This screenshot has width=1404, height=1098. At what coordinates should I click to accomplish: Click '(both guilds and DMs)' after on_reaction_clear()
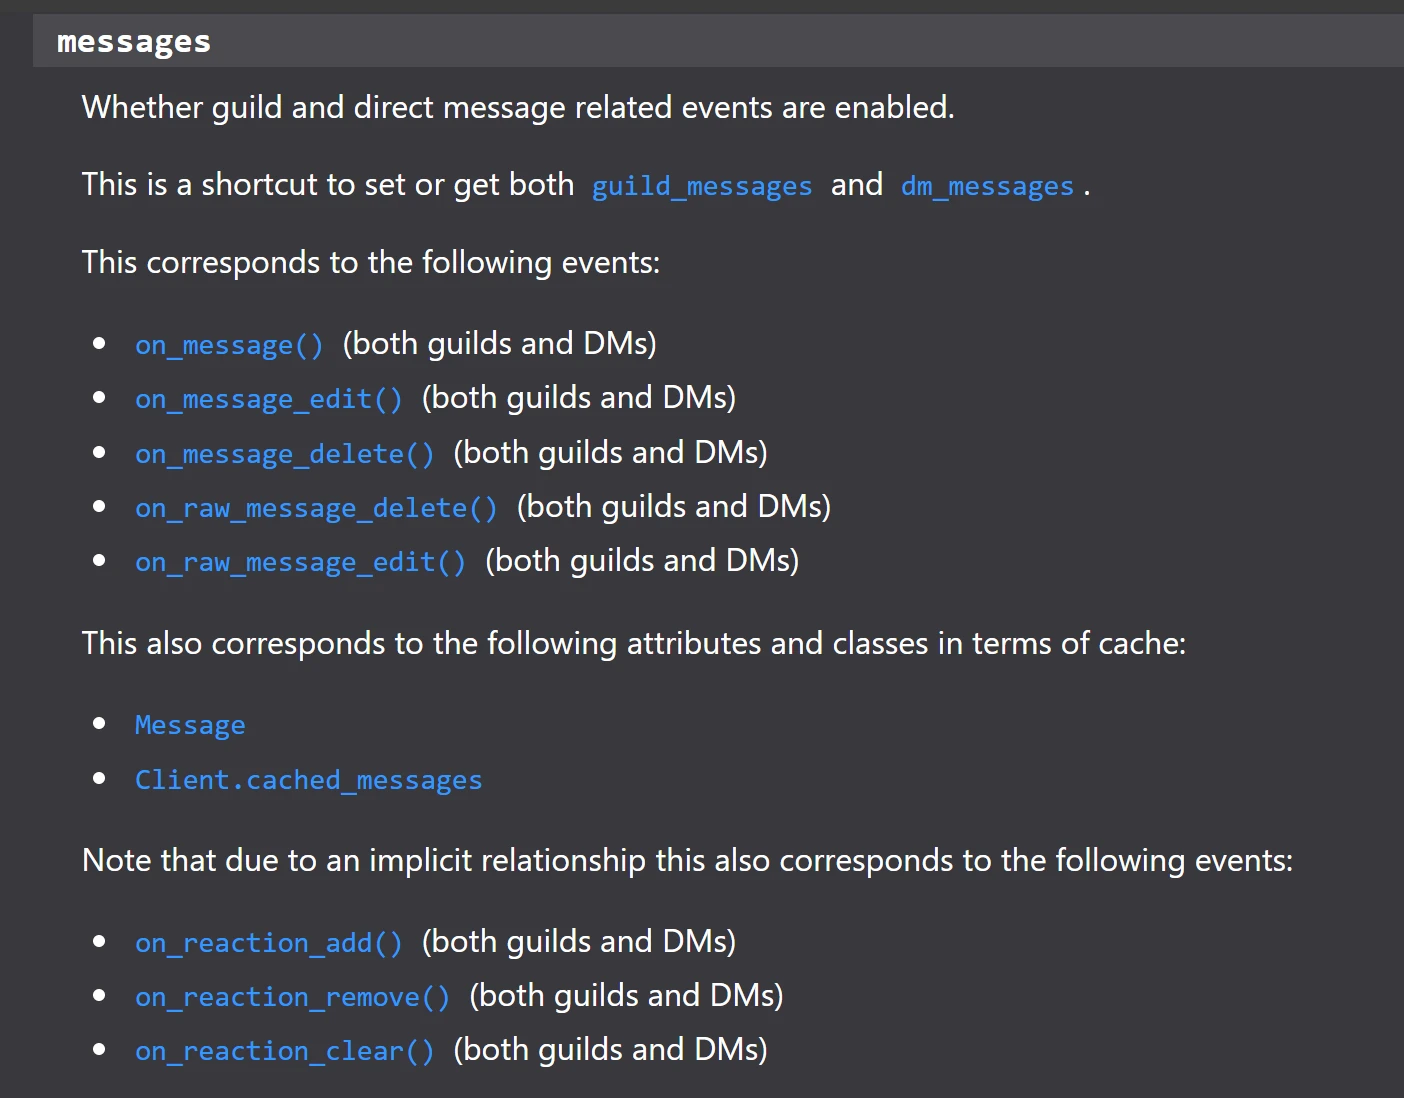click(610, 1049)
